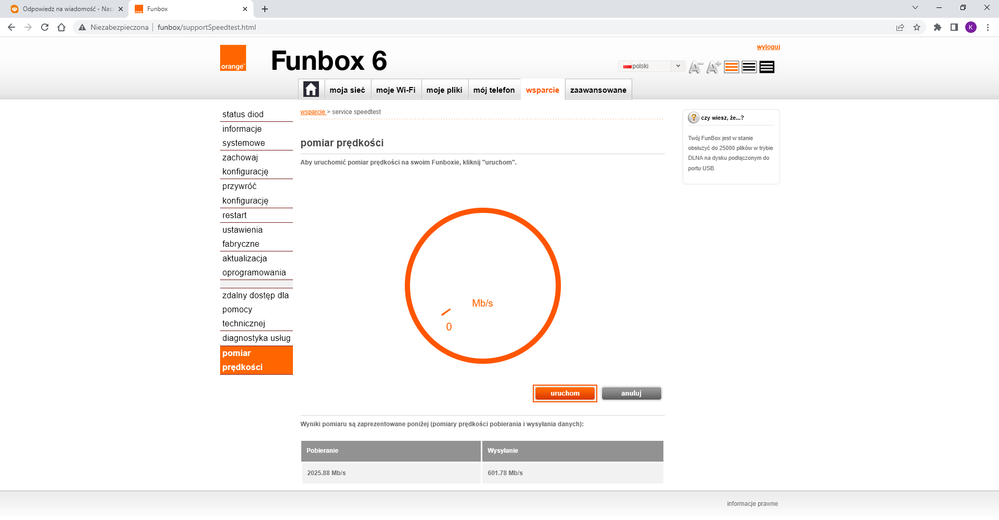
Task: Open the zaawansowane tab
Action: tap(598, 90)
